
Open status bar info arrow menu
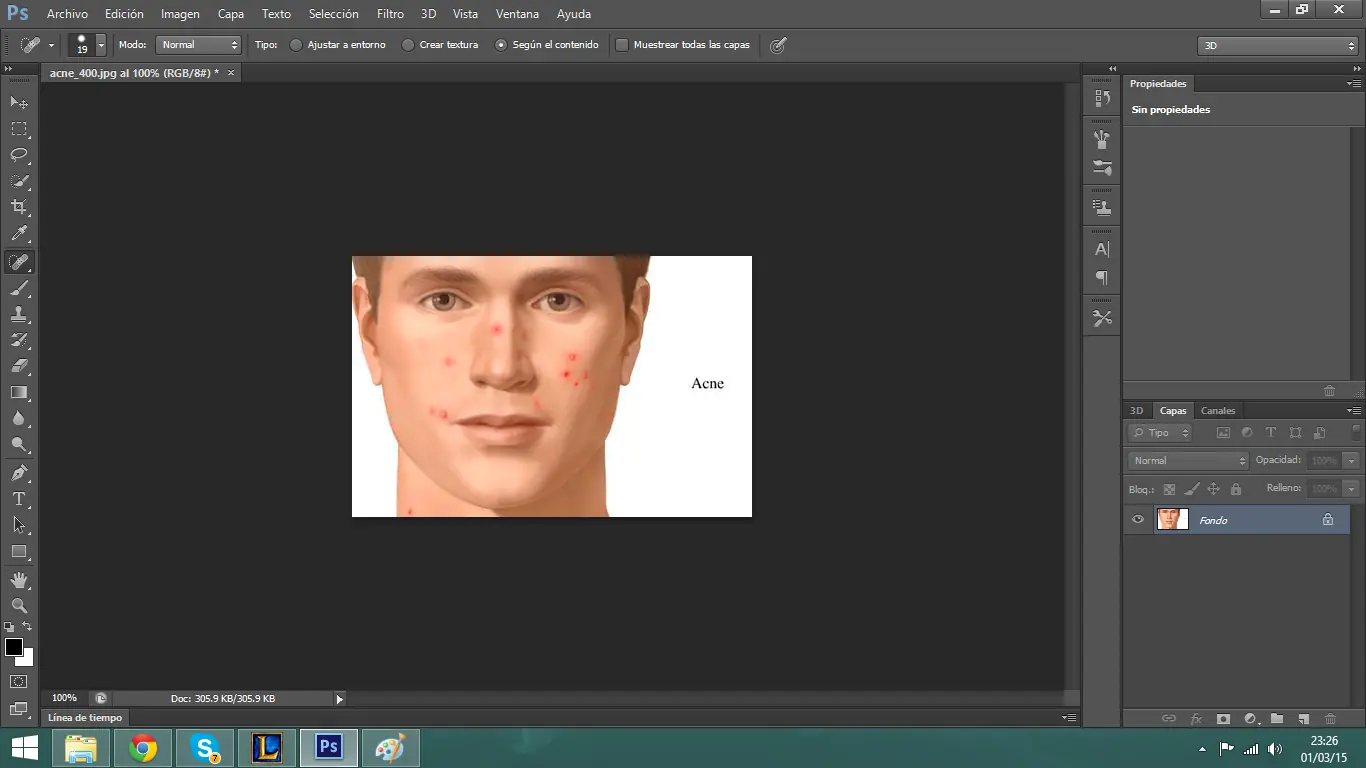[x=339, y=699]
